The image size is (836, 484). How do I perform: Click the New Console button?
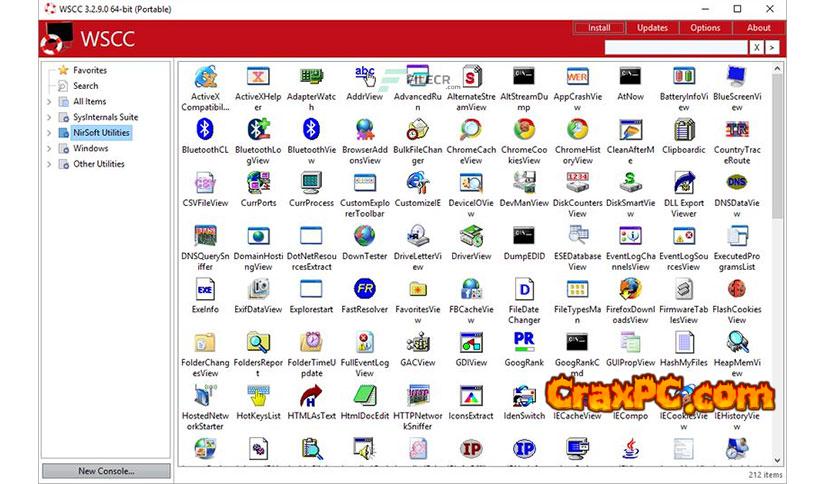pyautogui.click(x=106, y=471)
